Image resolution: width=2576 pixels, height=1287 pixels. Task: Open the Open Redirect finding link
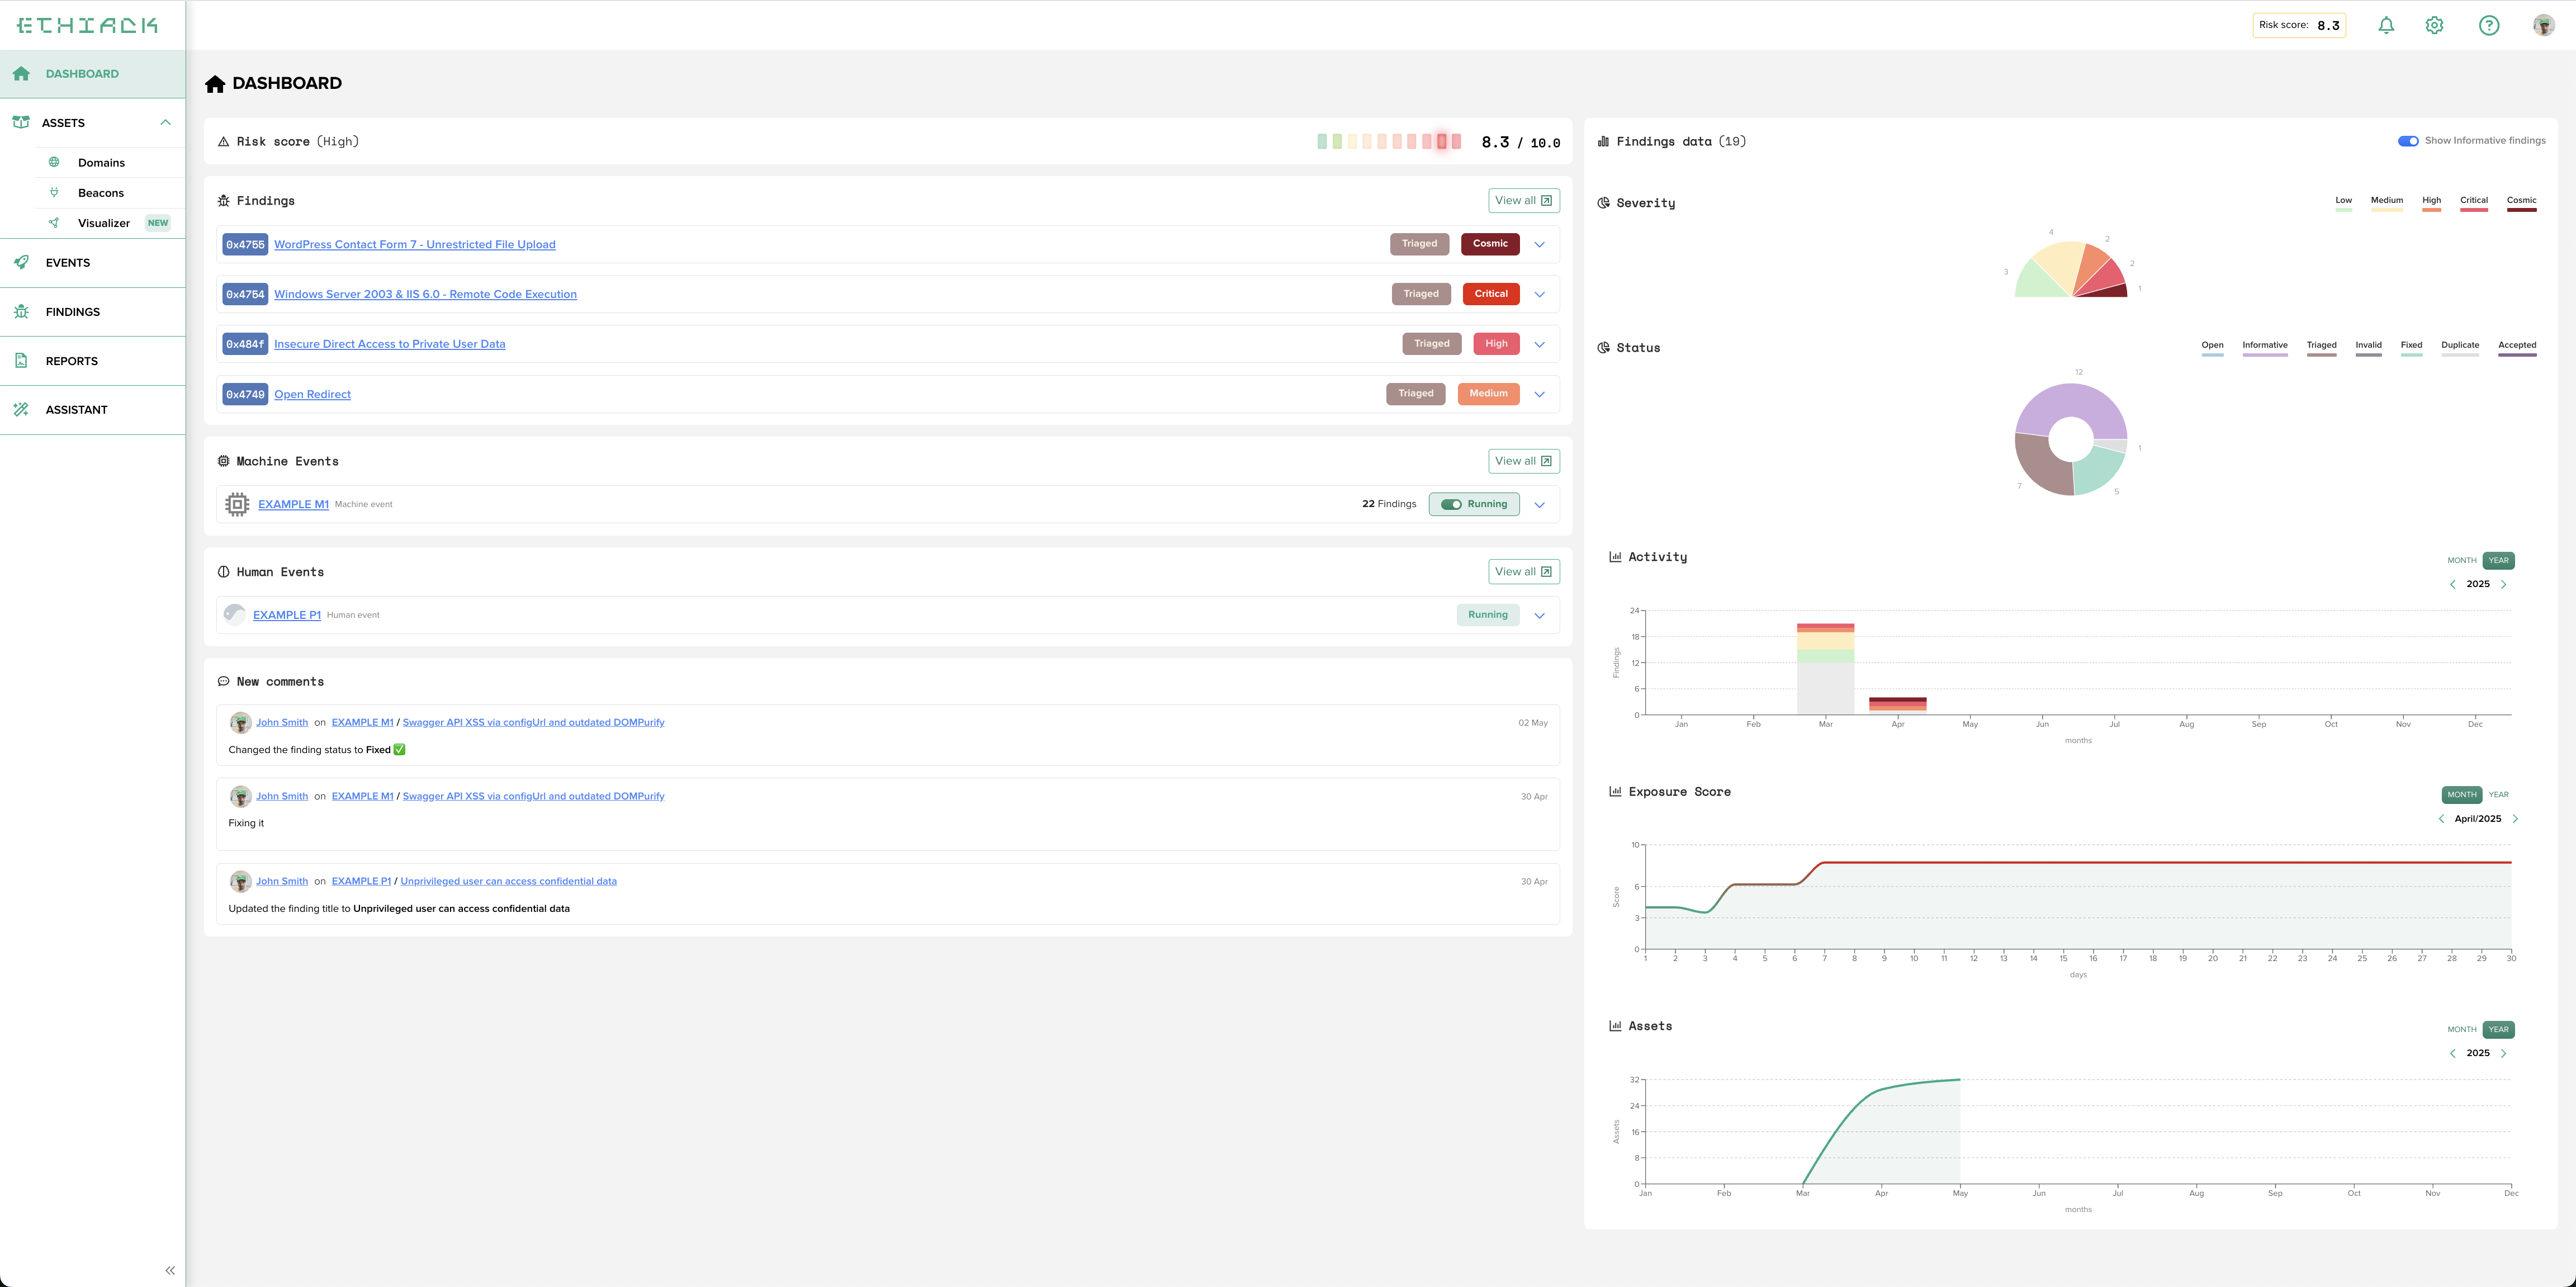(312, 394)
